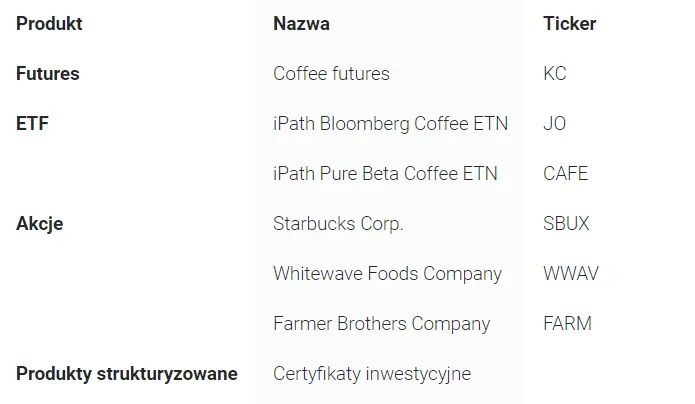Click the Produkty strukturyzowane label
The image size is (695, 404).
(127, 374)
